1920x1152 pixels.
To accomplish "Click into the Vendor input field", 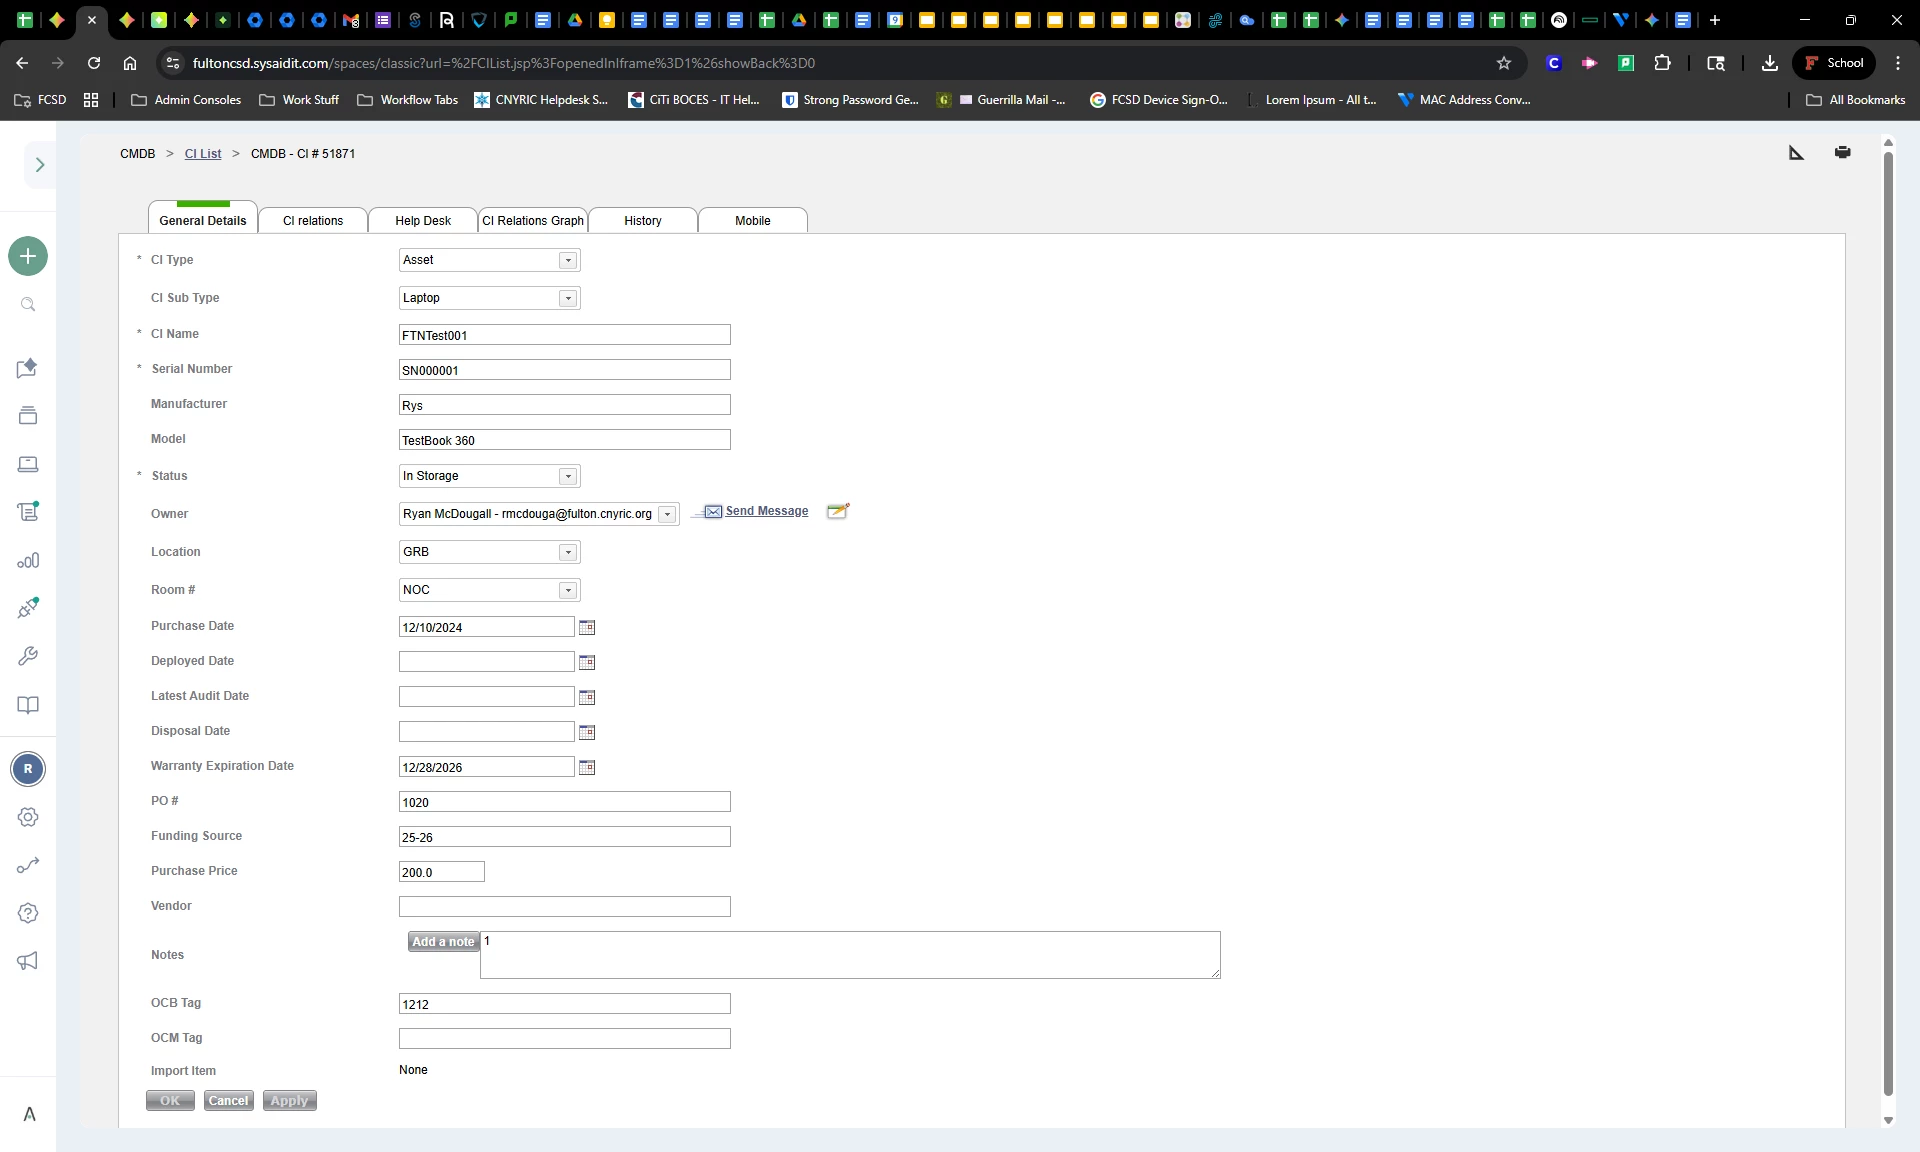I will [x=564, y=906].
